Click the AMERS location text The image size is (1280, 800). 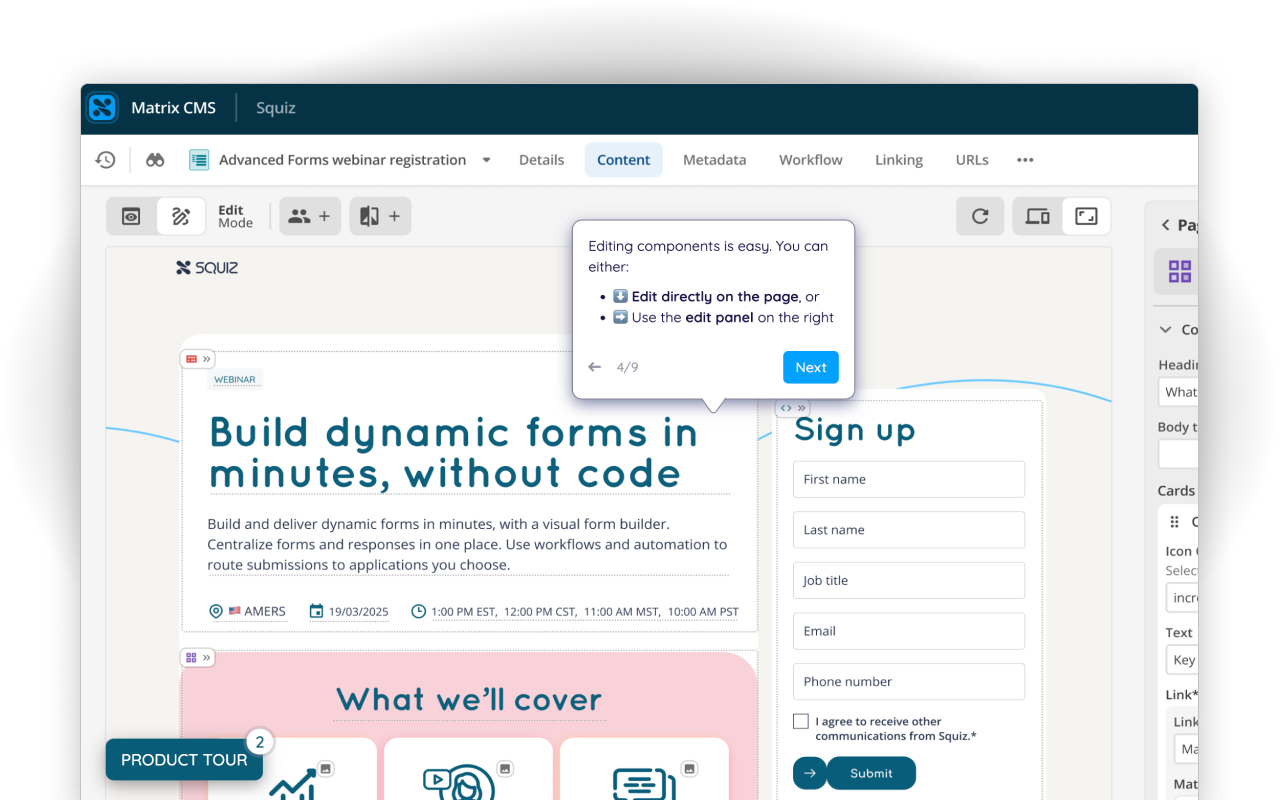click(265, 611)
